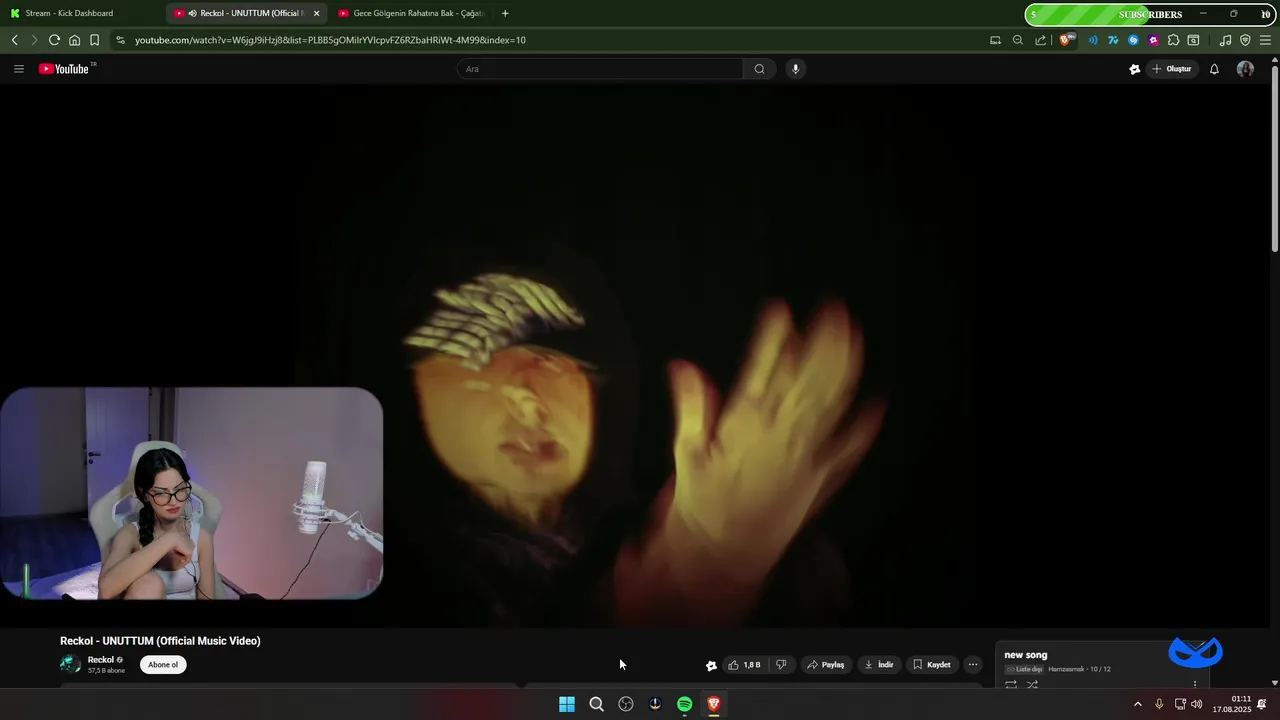Open taskbar clock showing 01:11
The height and width of the screenshot is (720, 1280).
[1232, 704]
